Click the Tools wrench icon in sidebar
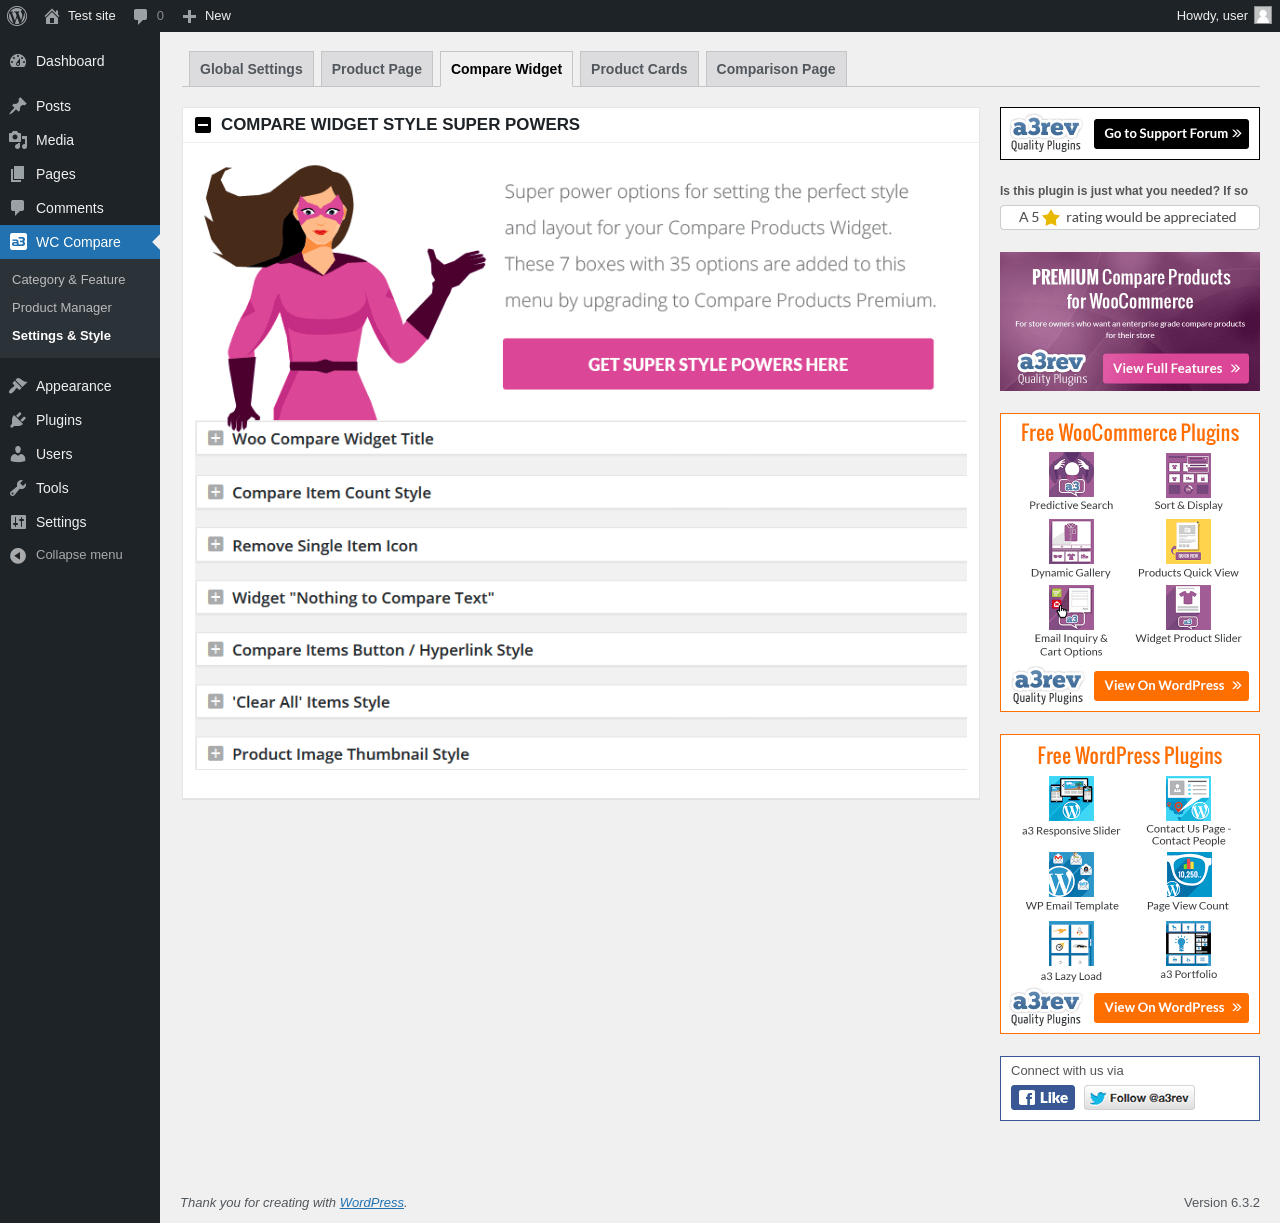Image resolution: width=1280 pixels, height=1223 pixels. point(18,488)
